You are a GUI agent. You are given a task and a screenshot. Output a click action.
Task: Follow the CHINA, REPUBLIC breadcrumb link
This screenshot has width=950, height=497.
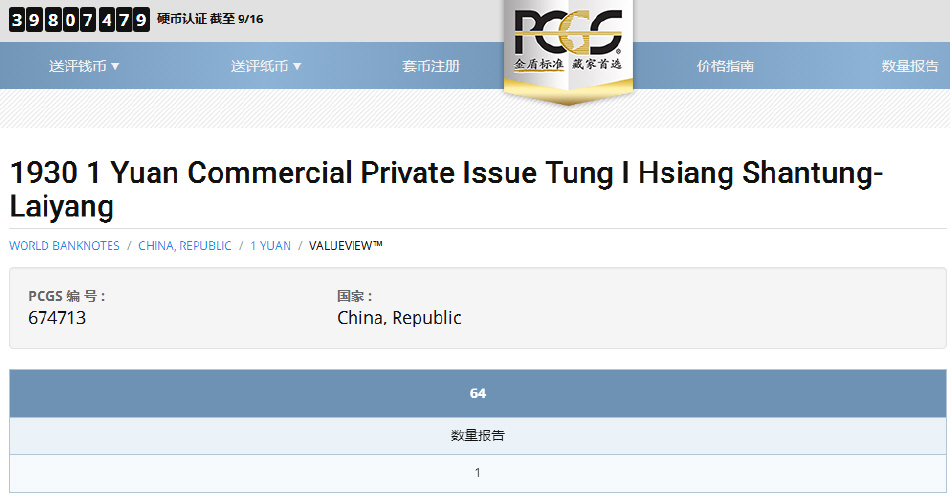click(x=185, y=245)
